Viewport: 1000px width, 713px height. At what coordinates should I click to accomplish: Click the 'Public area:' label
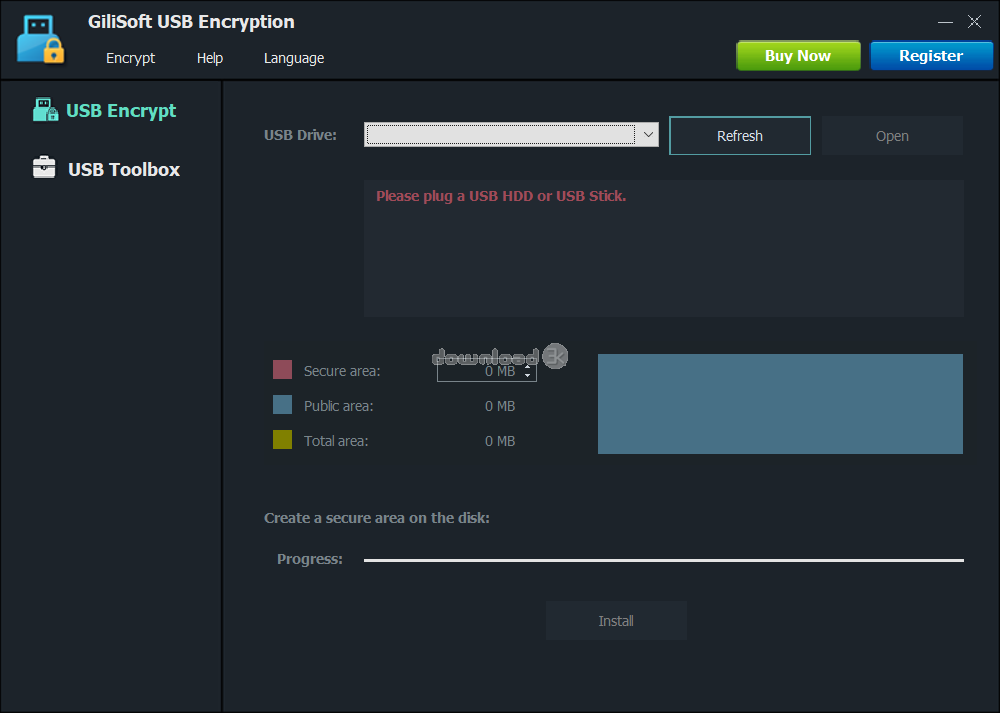pyautogui.click(x=339, y=406)
